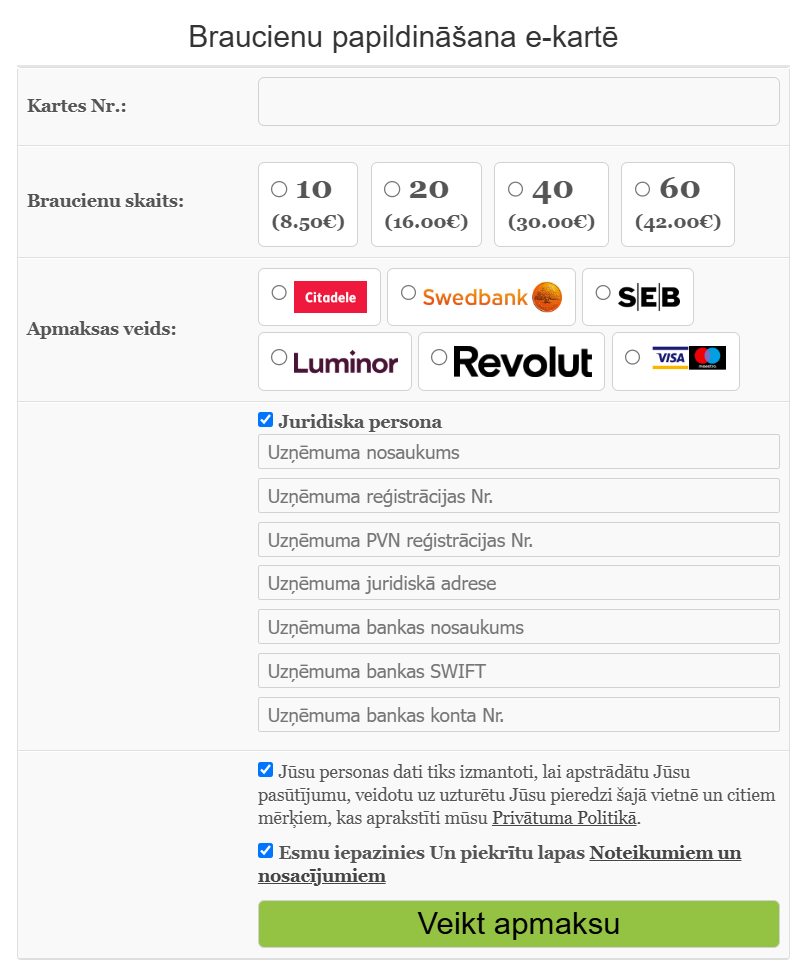Pick the 60 rides option

642,189
